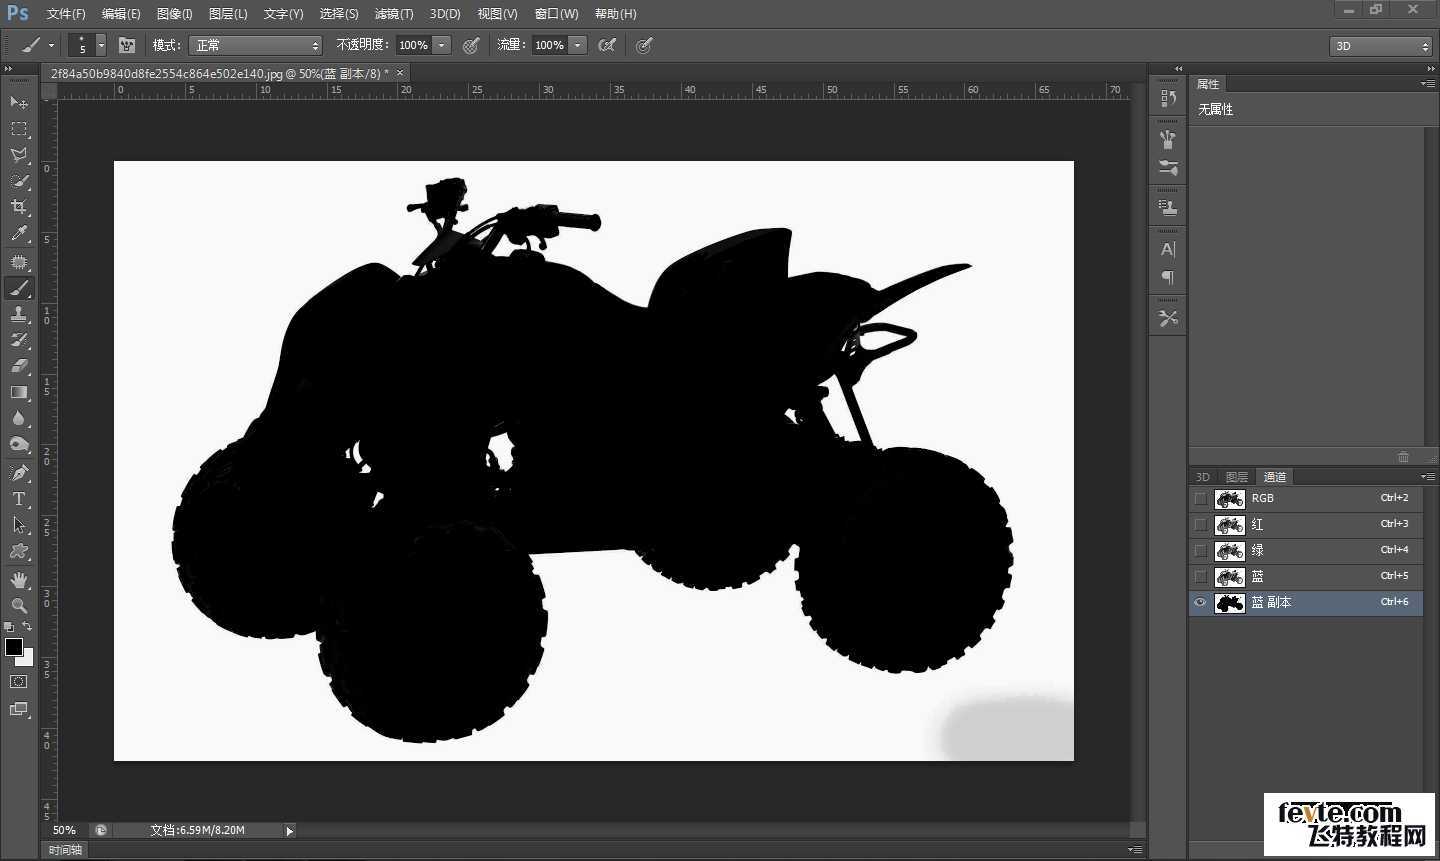
Task: Select the 绿 channel thumbnail
Action: 1229,550
